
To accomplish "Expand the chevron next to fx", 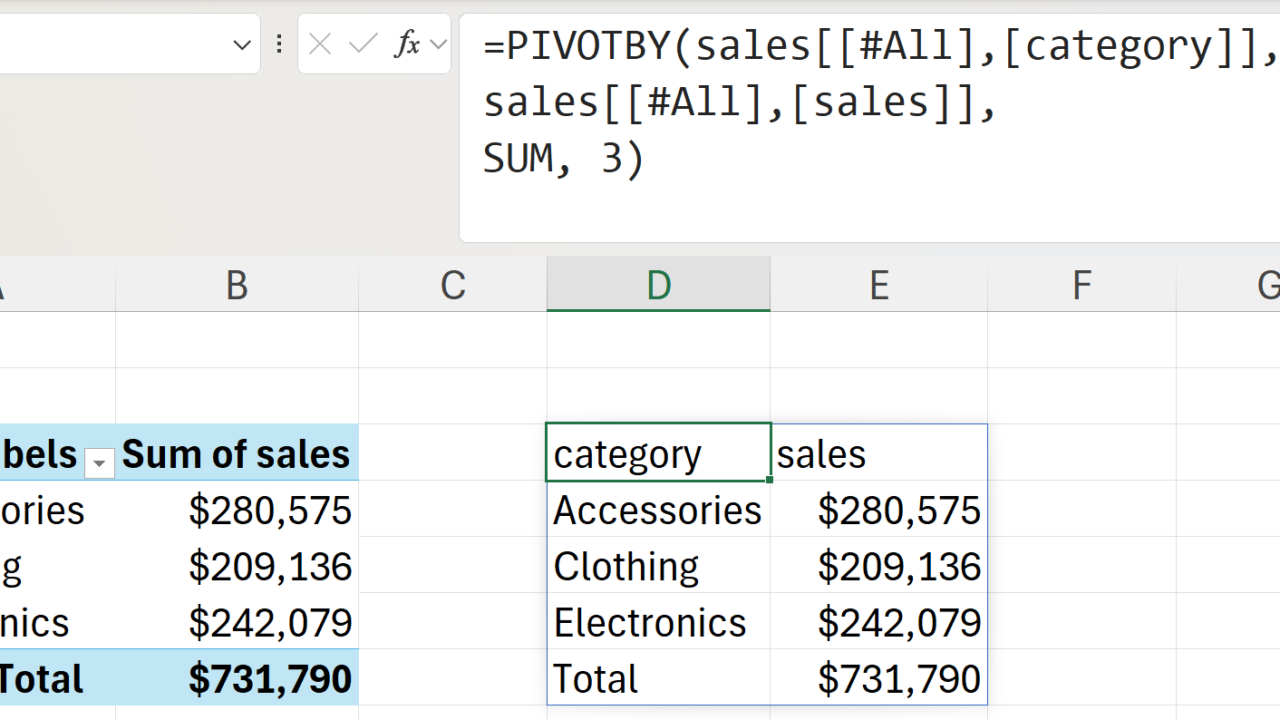I will tap(437, 44).
